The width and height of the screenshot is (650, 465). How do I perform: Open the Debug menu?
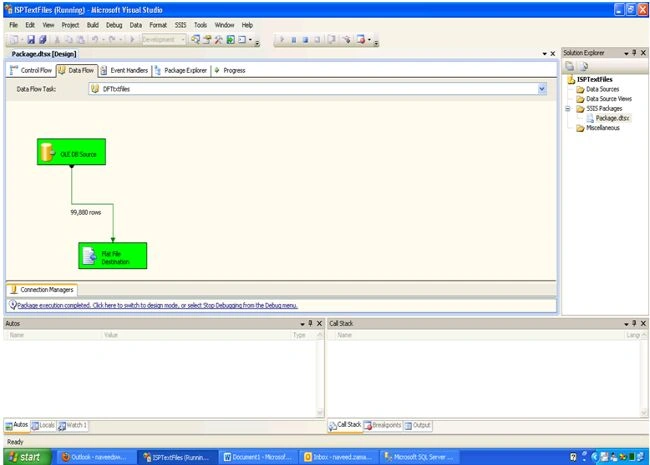pyautogui.click(x=114, y=25)
